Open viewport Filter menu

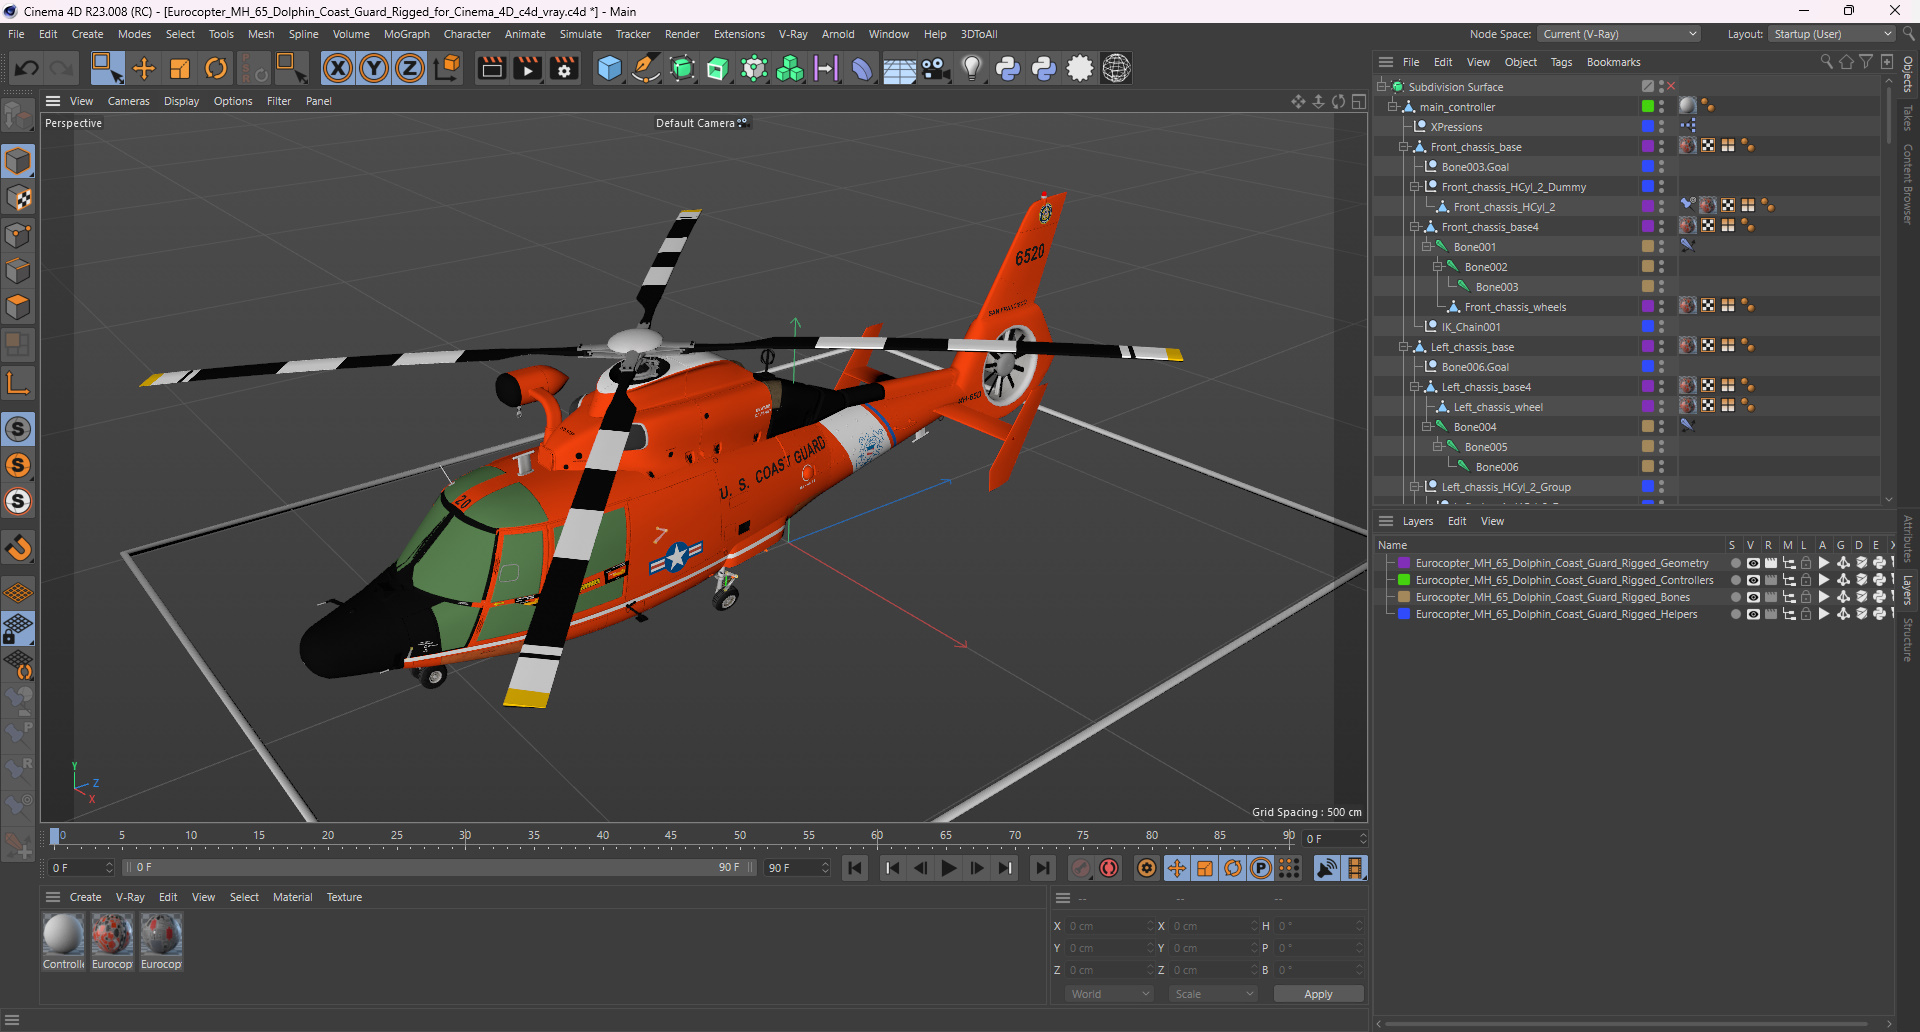279,101
